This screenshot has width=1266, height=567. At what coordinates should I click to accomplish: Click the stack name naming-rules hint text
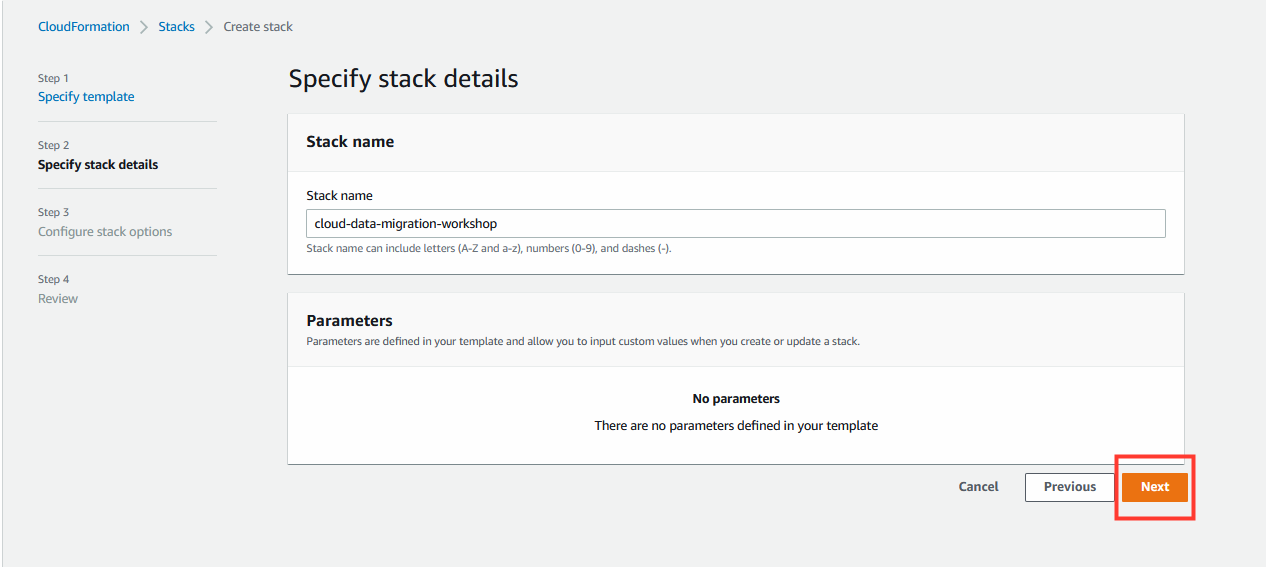[488, 248]
